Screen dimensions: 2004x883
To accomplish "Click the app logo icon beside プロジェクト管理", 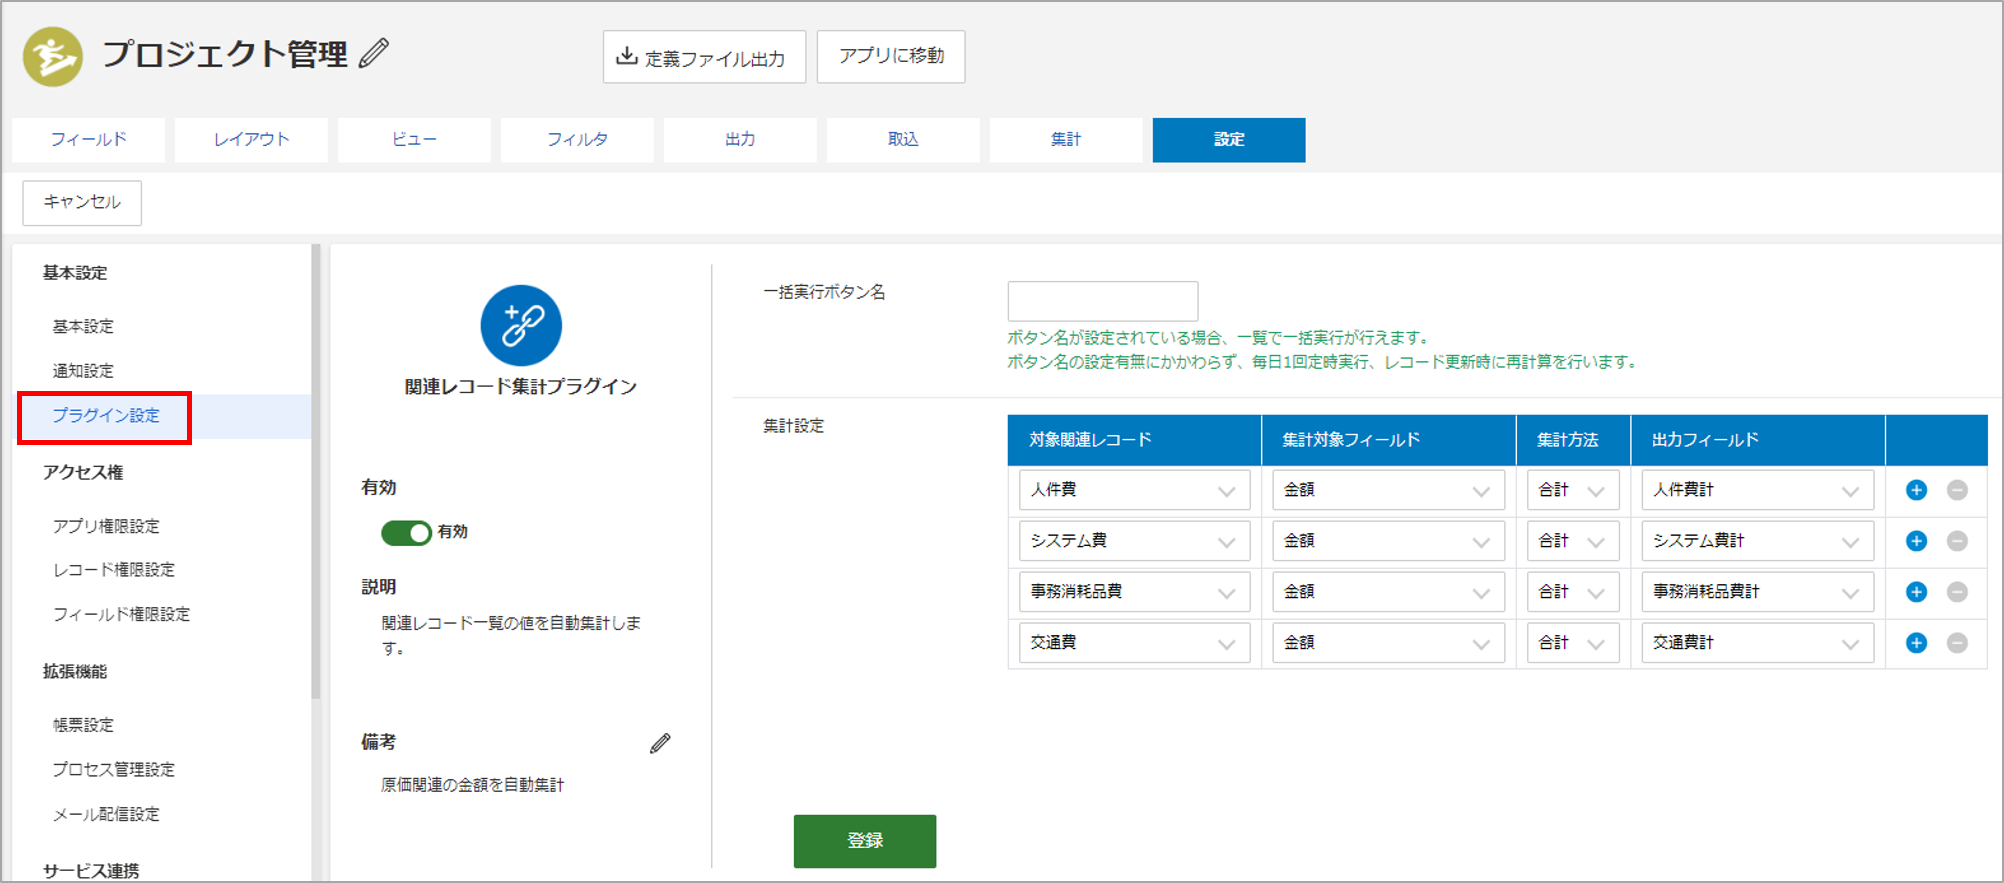I will coord(53,57).
